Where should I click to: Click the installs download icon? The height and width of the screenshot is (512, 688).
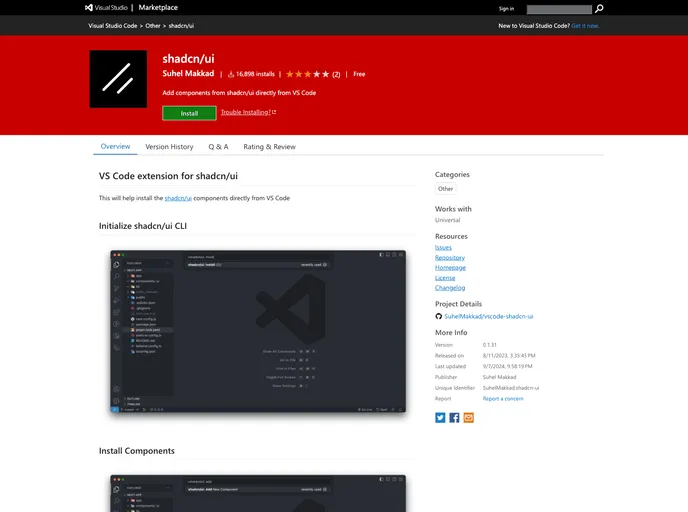pyautogui.click(x=231, y=74)
